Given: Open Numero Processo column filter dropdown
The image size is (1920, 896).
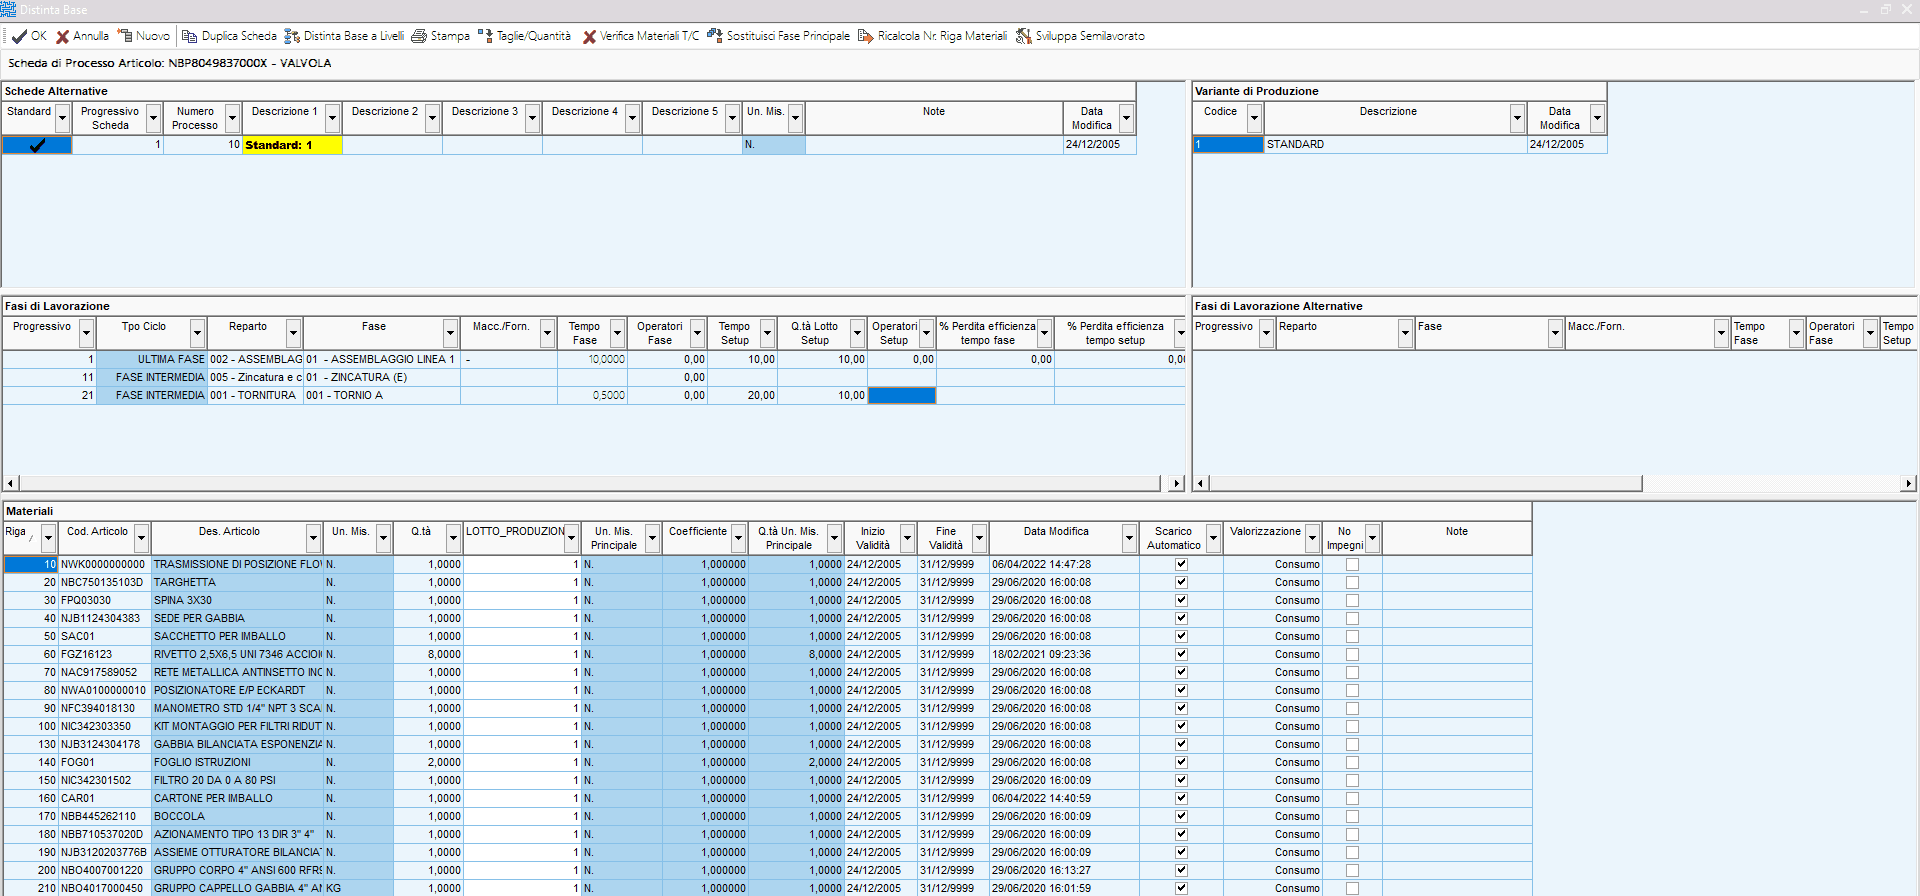Looking at the screenshot, I should [x=232, y=118].
